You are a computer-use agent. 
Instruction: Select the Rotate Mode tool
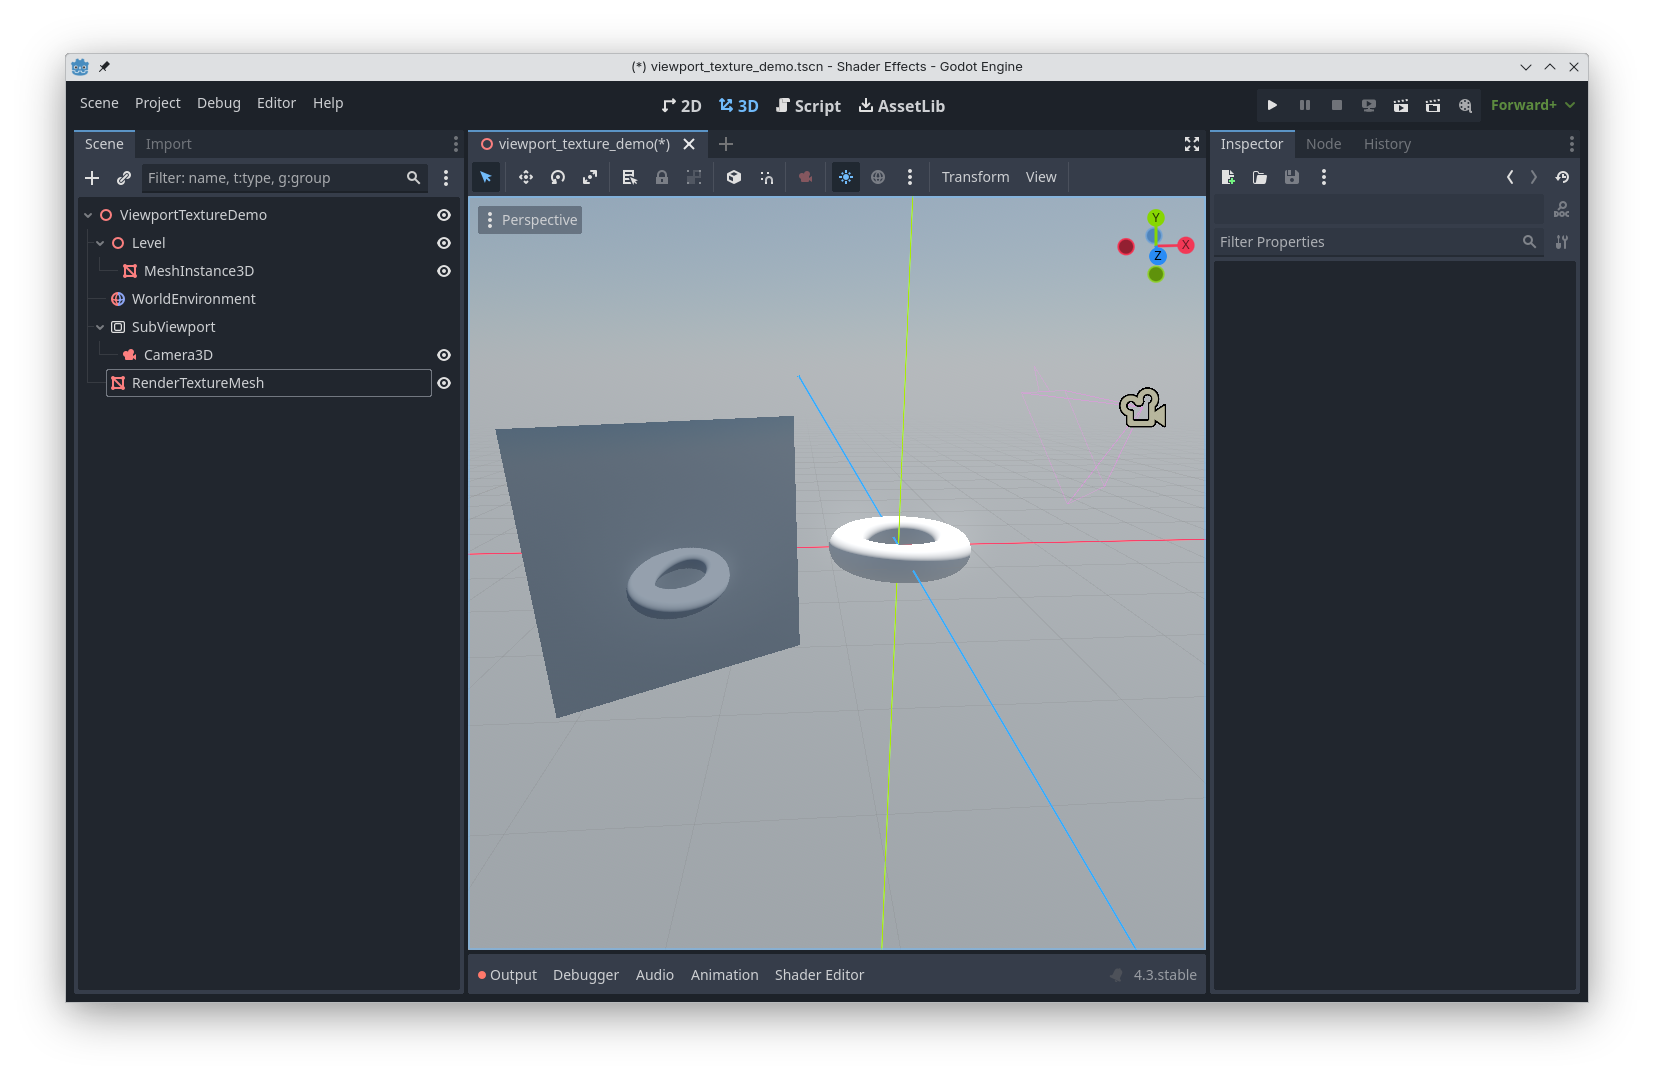pyautogui.click(x=558, y=177)
